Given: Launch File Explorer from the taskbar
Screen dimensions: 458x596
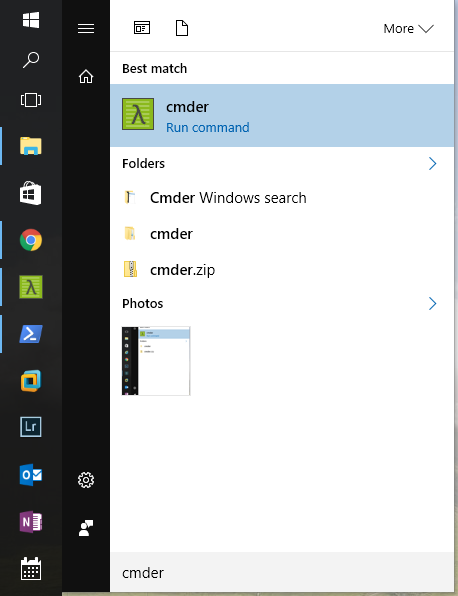Looking at the screenshot, I should [x=31, y=146].
